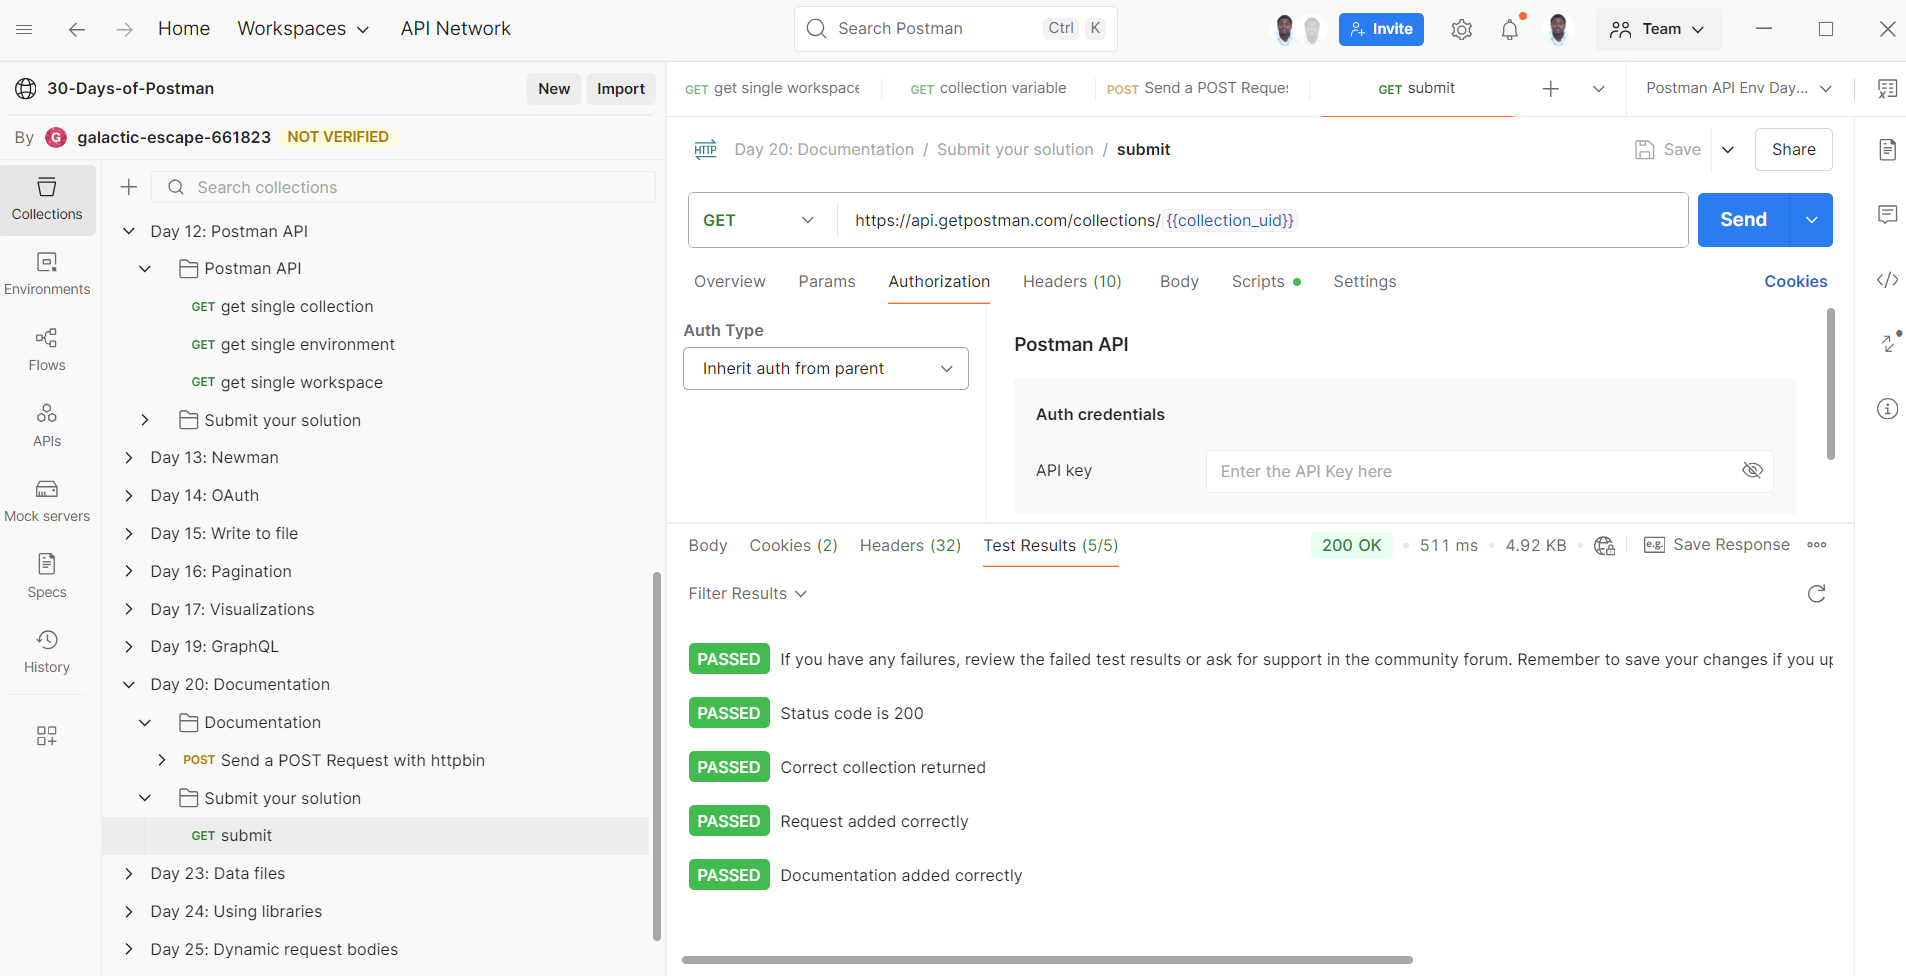The height and width of the screenshot is (976, 1906).
Task: Open the response Headers (32) tab
Action: click(x=910, y=545)
